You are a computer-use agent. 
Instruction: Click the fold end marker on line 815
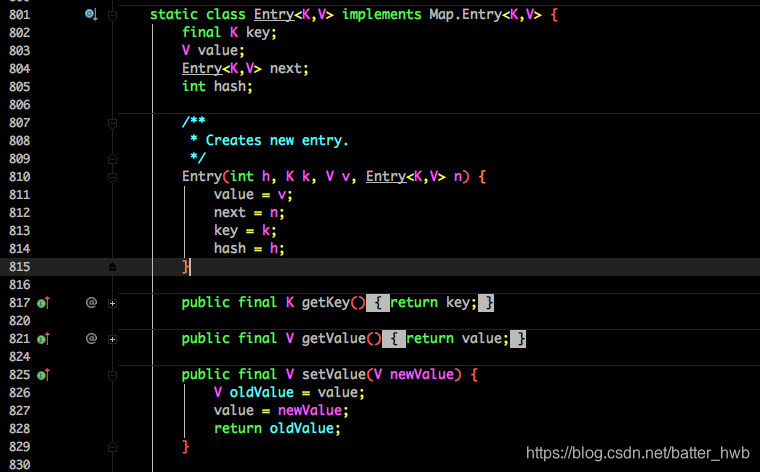click(x=112, y=267)
